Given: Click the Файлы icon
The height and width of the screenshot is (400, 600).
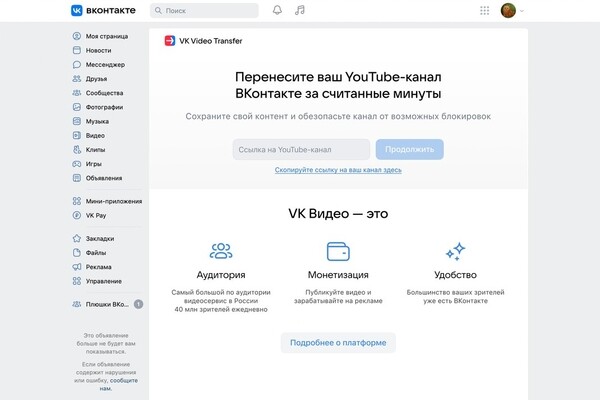Looking at the screenshot, I should tap(77, 252).
